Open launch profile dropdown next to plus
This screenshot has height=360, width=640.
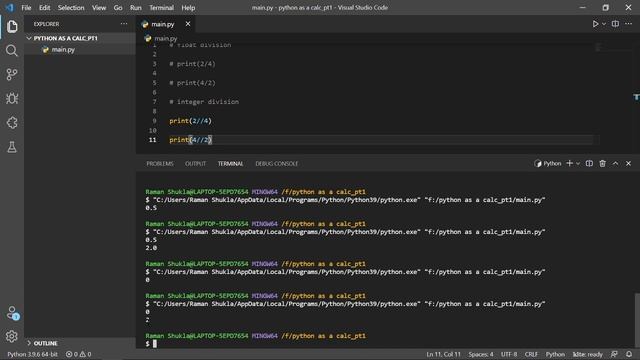click(578, 164)
